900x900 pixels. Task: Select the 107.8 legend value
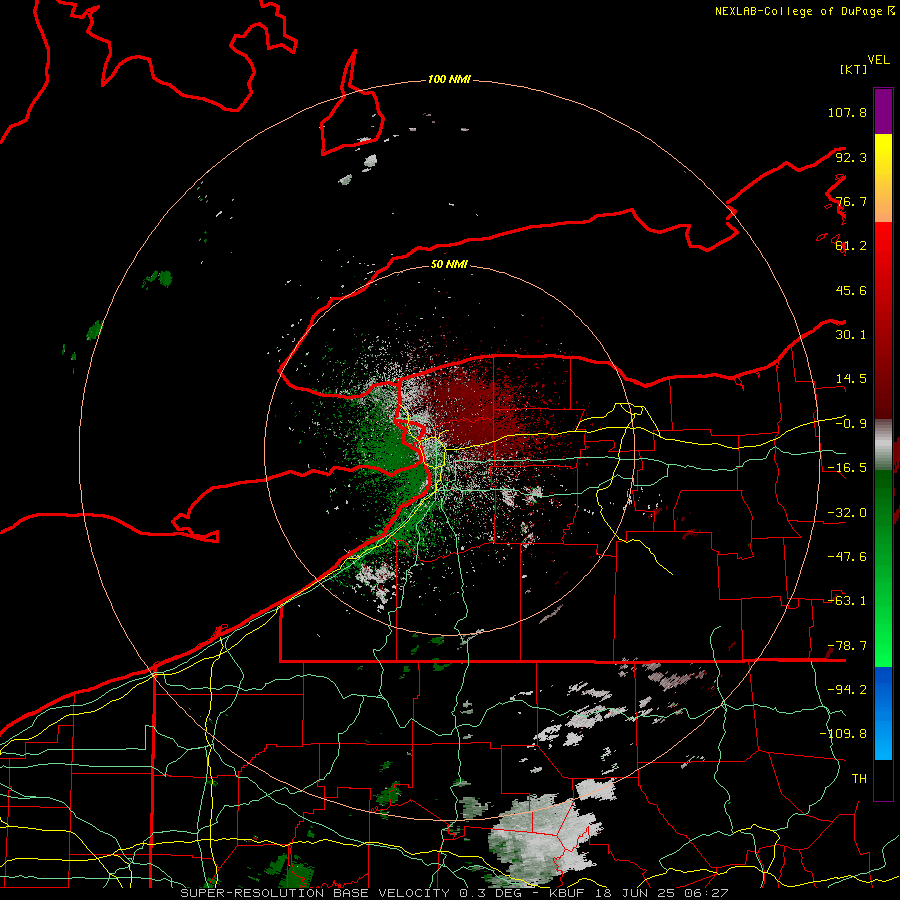coord(847,112)
